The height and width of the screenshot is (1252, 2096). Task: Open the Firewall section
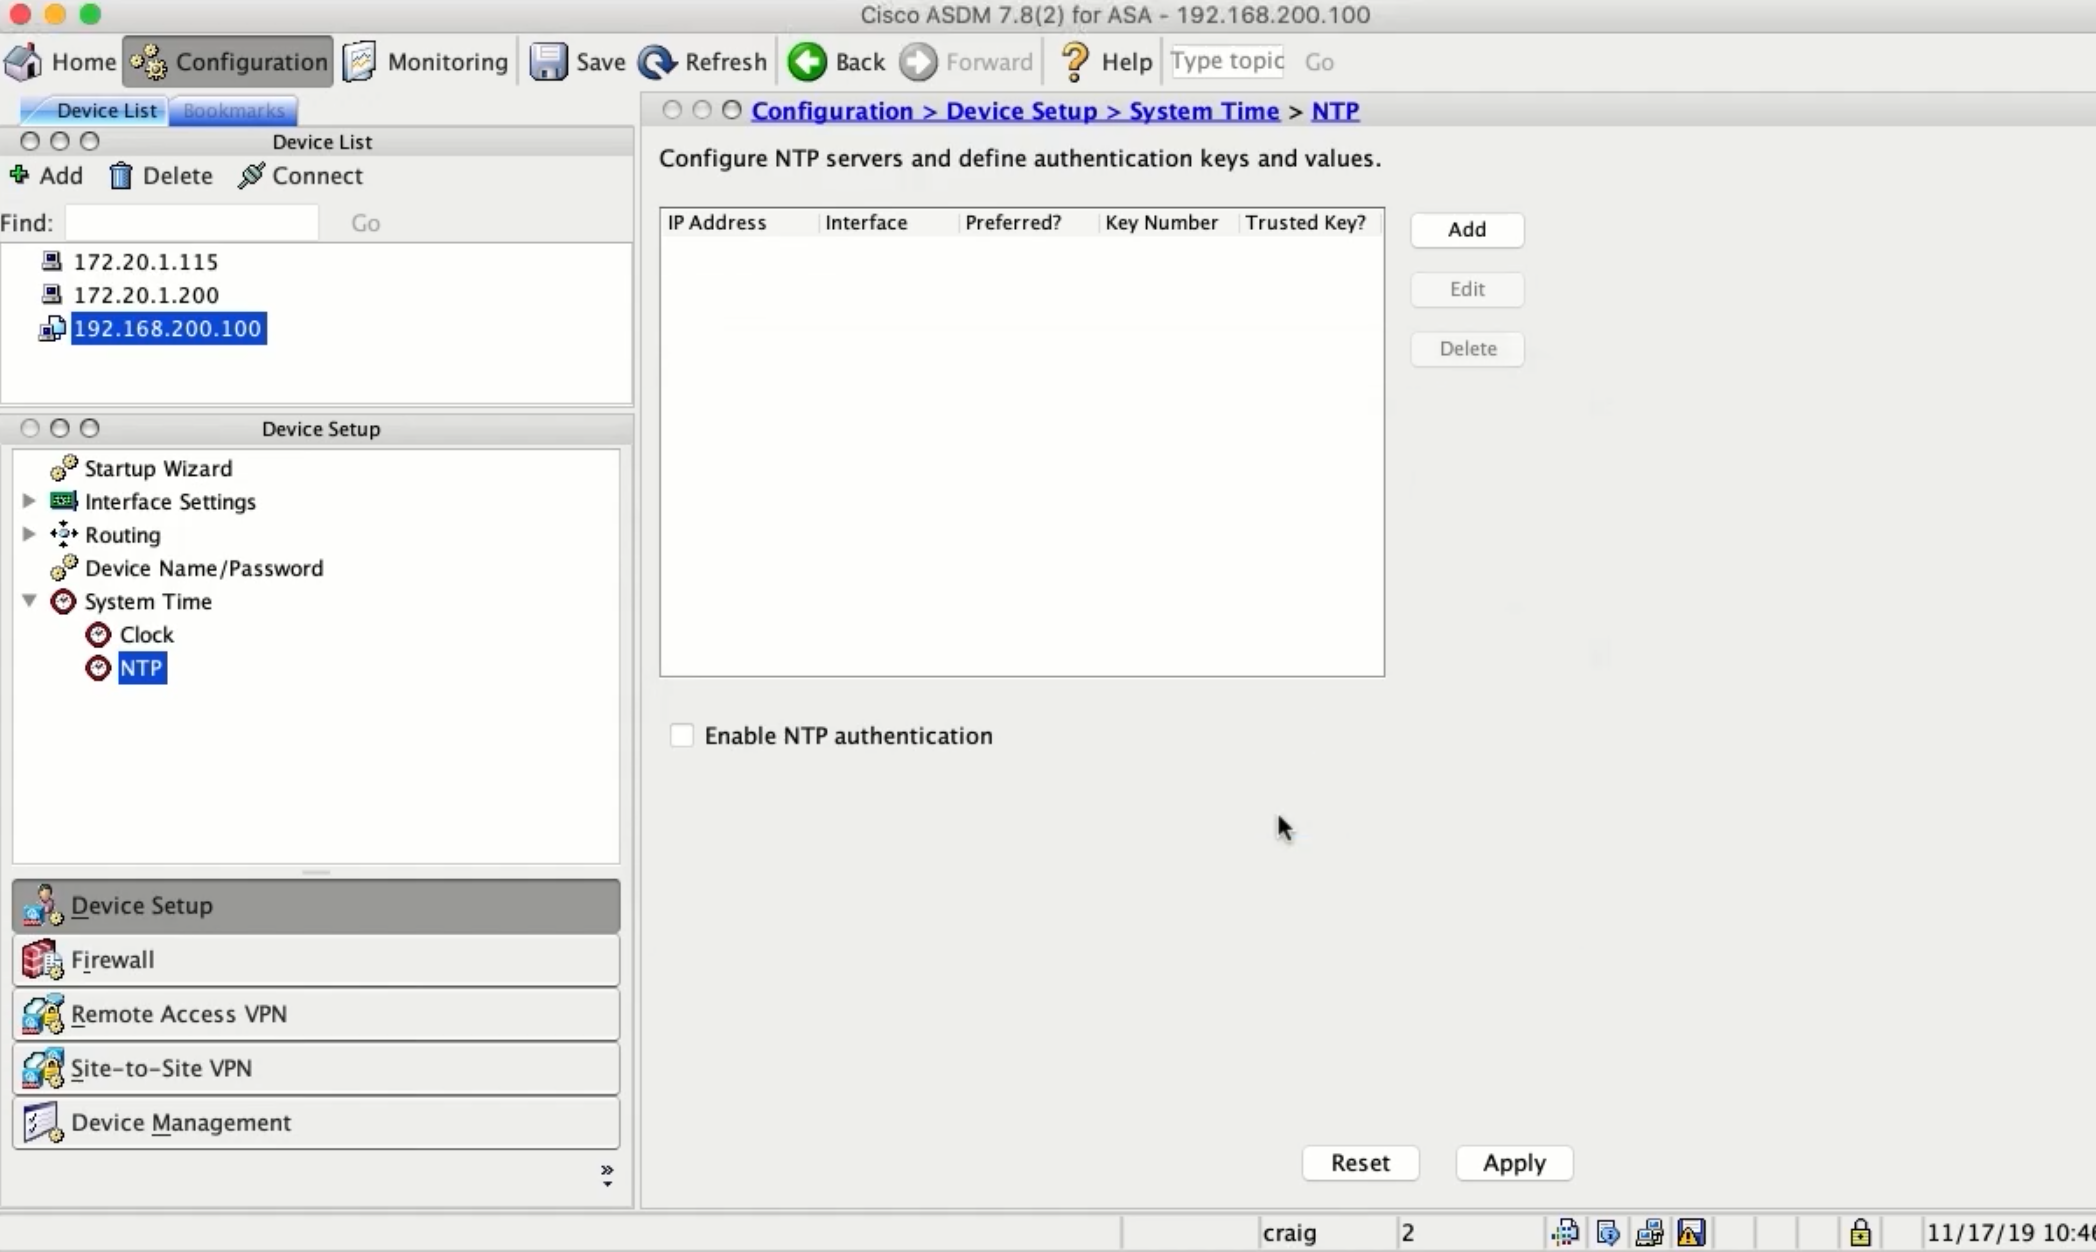pyautogui.click(x=316, y=960)
